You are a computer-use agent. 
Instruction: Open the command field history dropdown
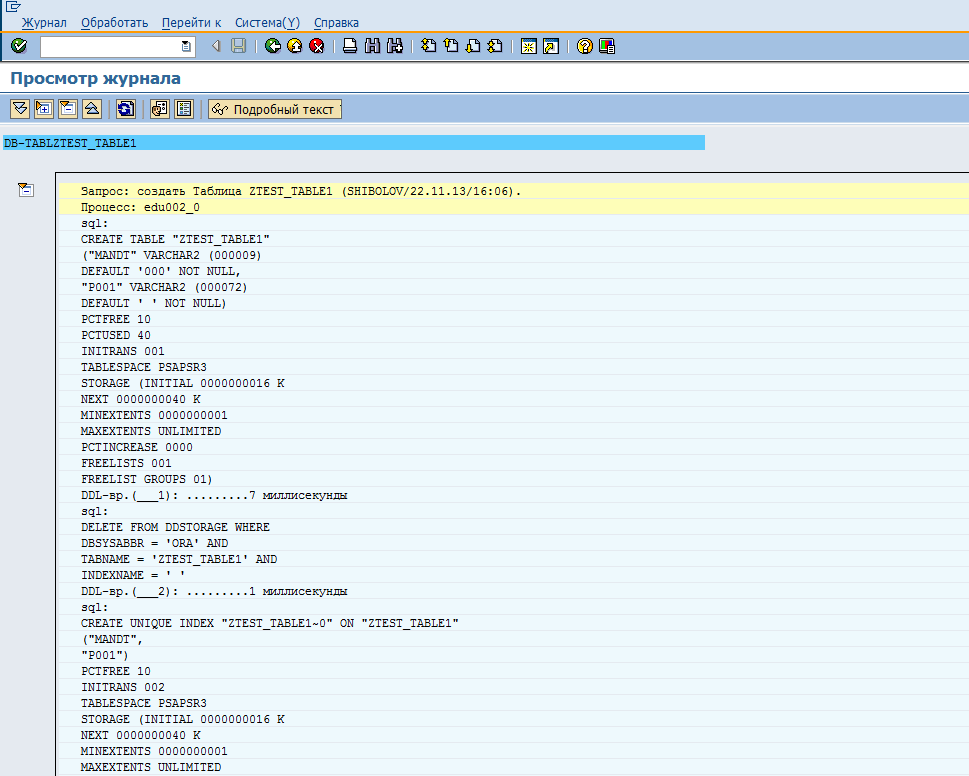[186, 46]
